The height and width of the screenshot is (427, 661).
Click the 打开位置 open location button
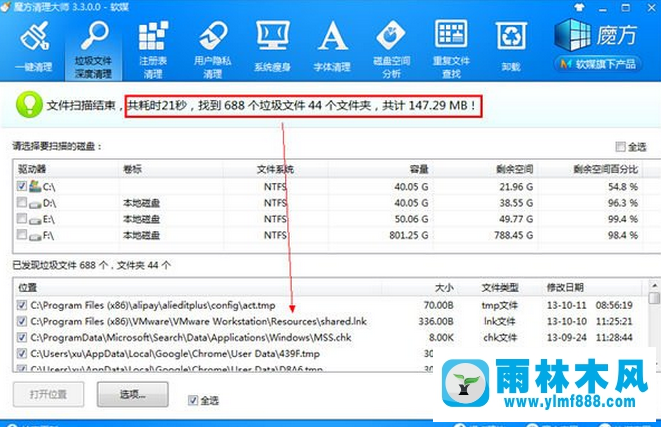48,395
